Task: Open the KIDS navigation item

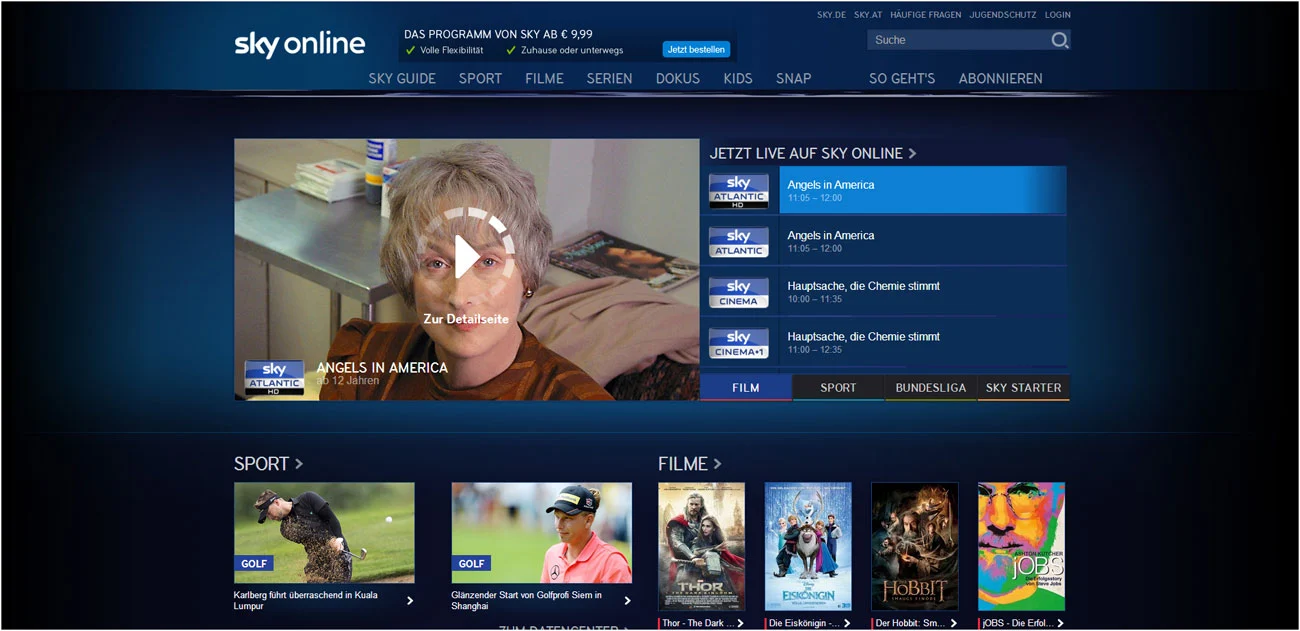Action: click(738, 78)
